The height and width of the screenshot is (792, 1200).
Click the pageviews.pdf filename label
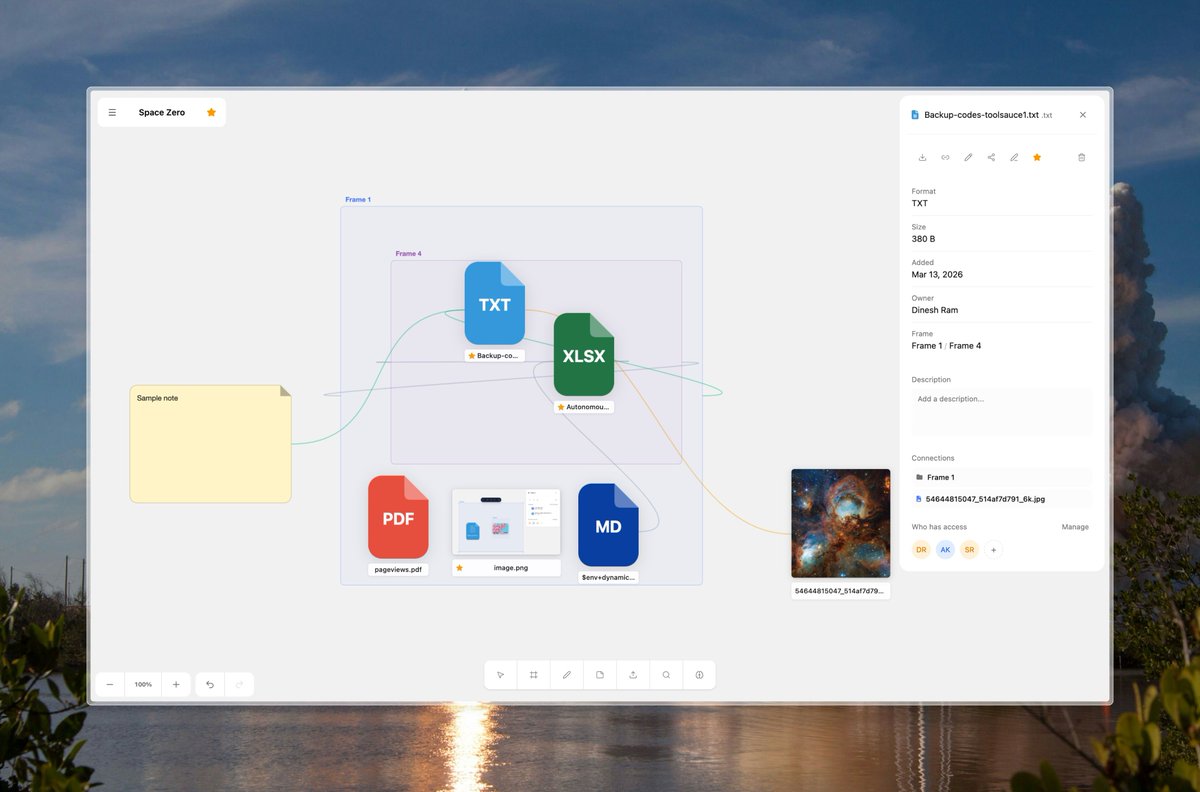pyautogui.click(x=398, y=569)
